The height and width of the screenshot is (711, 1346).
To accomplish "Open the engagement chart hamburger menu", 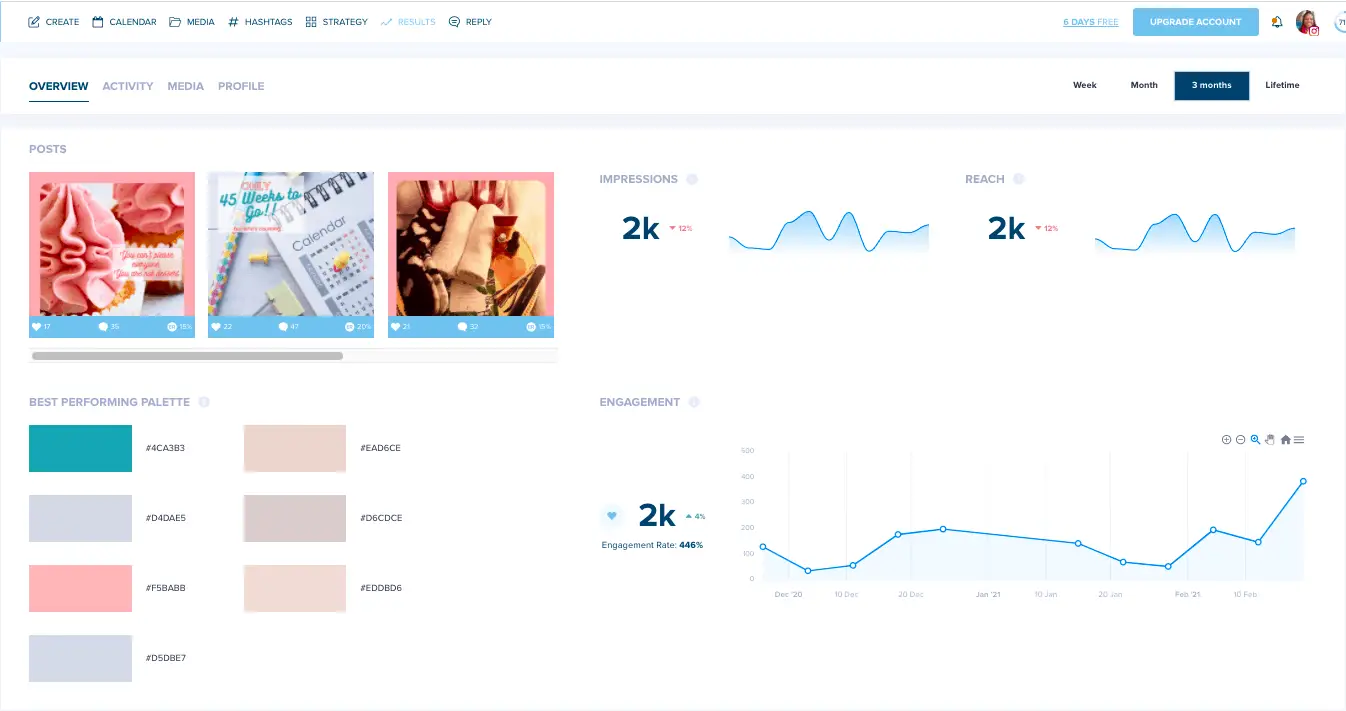I will (x=1299, y=440).
